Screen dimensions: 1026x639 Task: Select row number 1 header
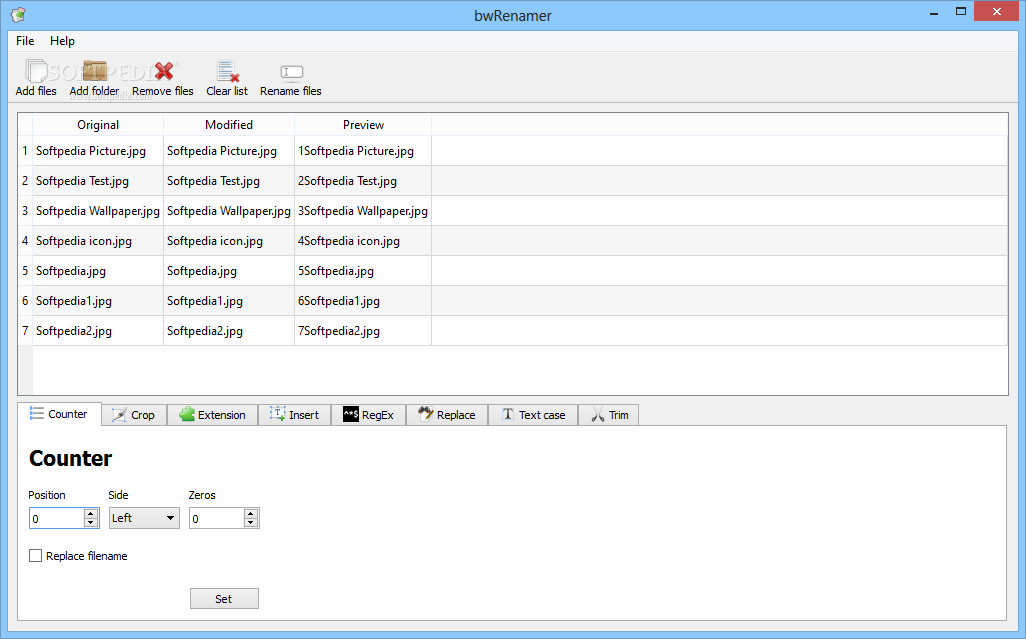click(x=25, y=151)
